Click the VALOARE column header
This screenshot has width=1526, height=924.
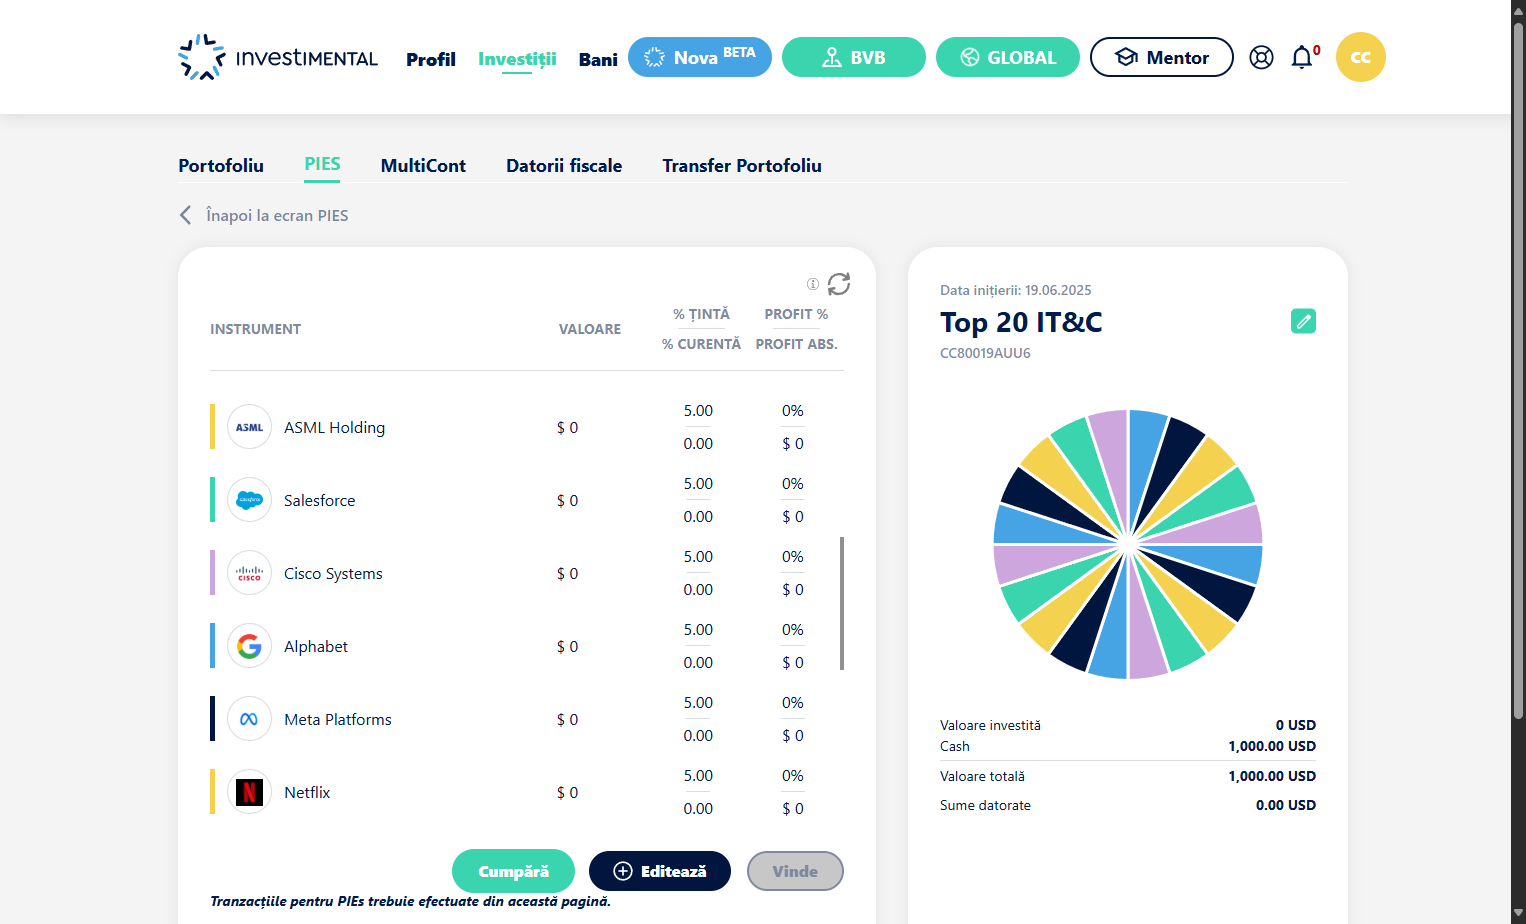pyautogui.click(x=590, y=329)
